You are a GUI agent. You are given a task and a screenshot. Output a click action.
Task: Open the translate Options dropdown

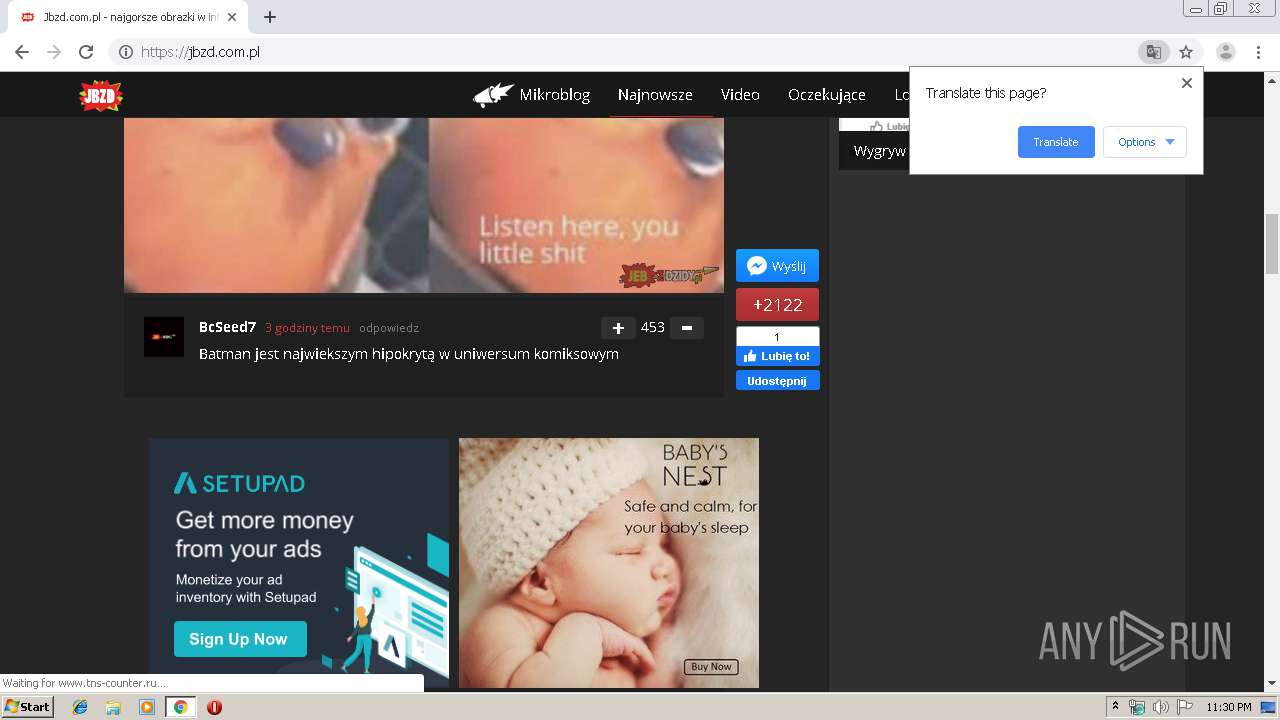coord(1145,142)
